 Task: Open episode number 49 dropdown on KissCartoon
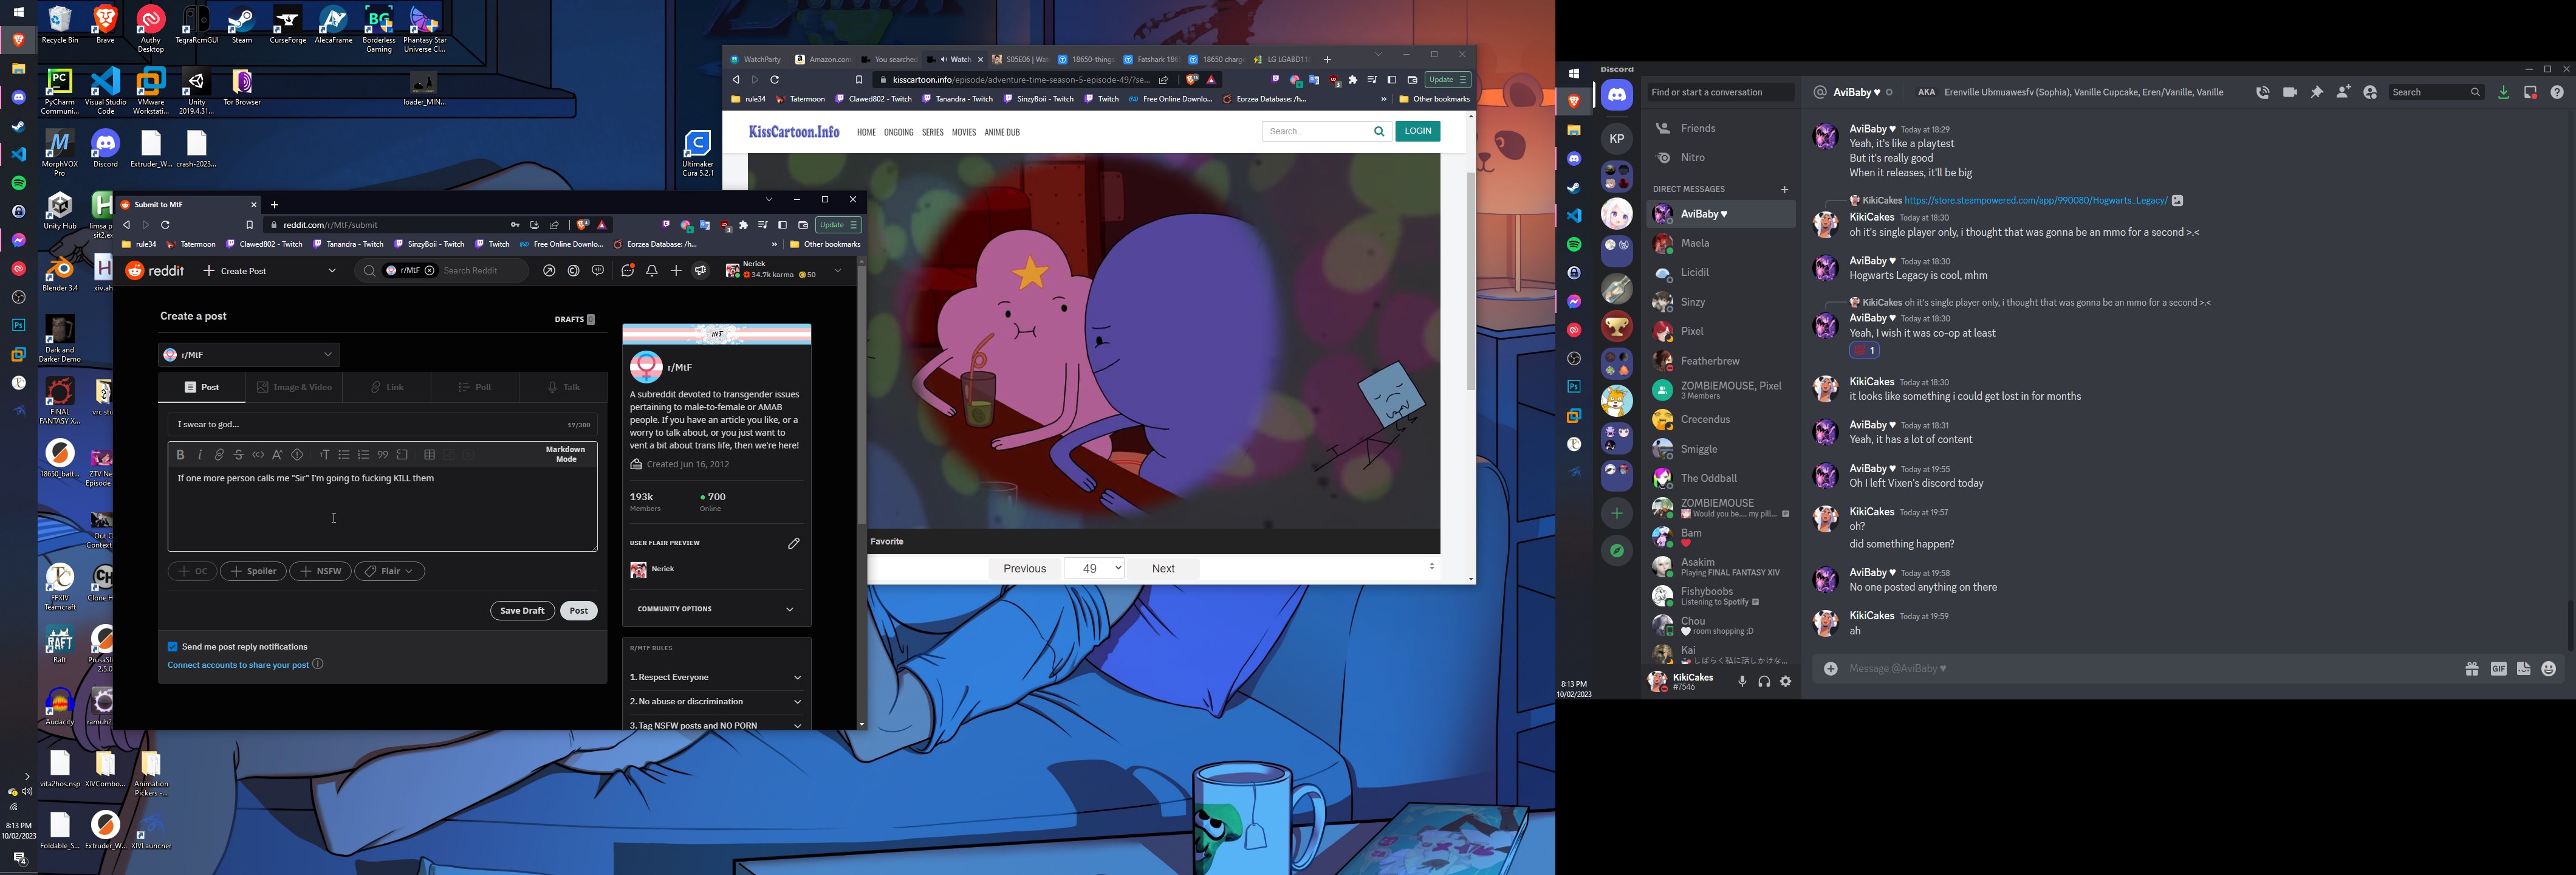pos(1095,568)
